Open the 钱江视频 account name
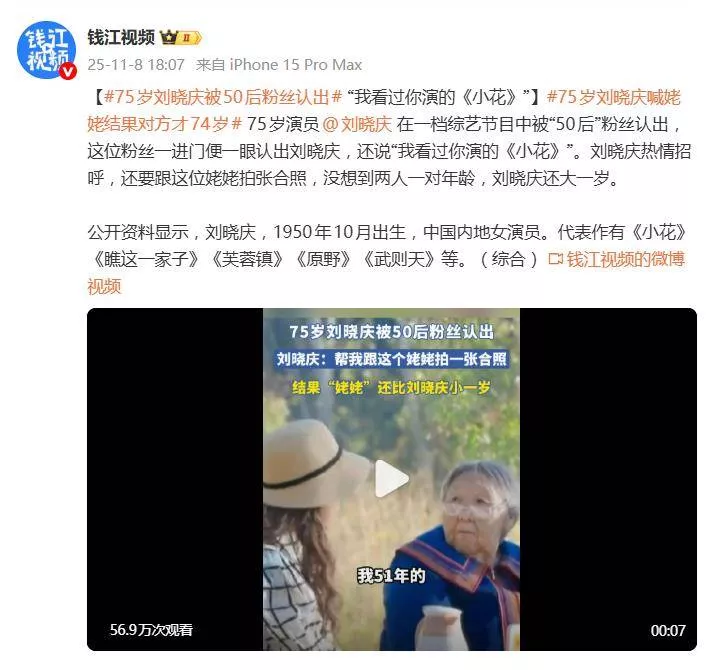The image size is (711, 670). click(122, 37)
